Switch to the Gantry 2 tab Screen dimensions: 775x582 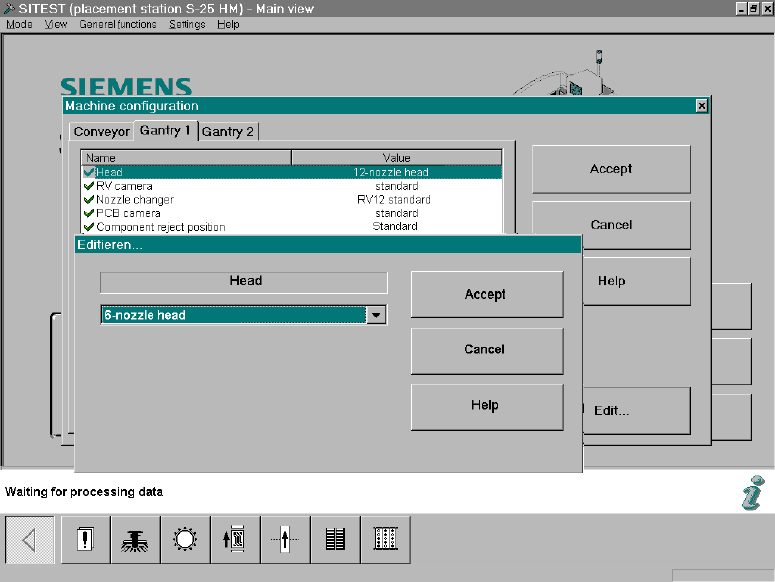228,131
